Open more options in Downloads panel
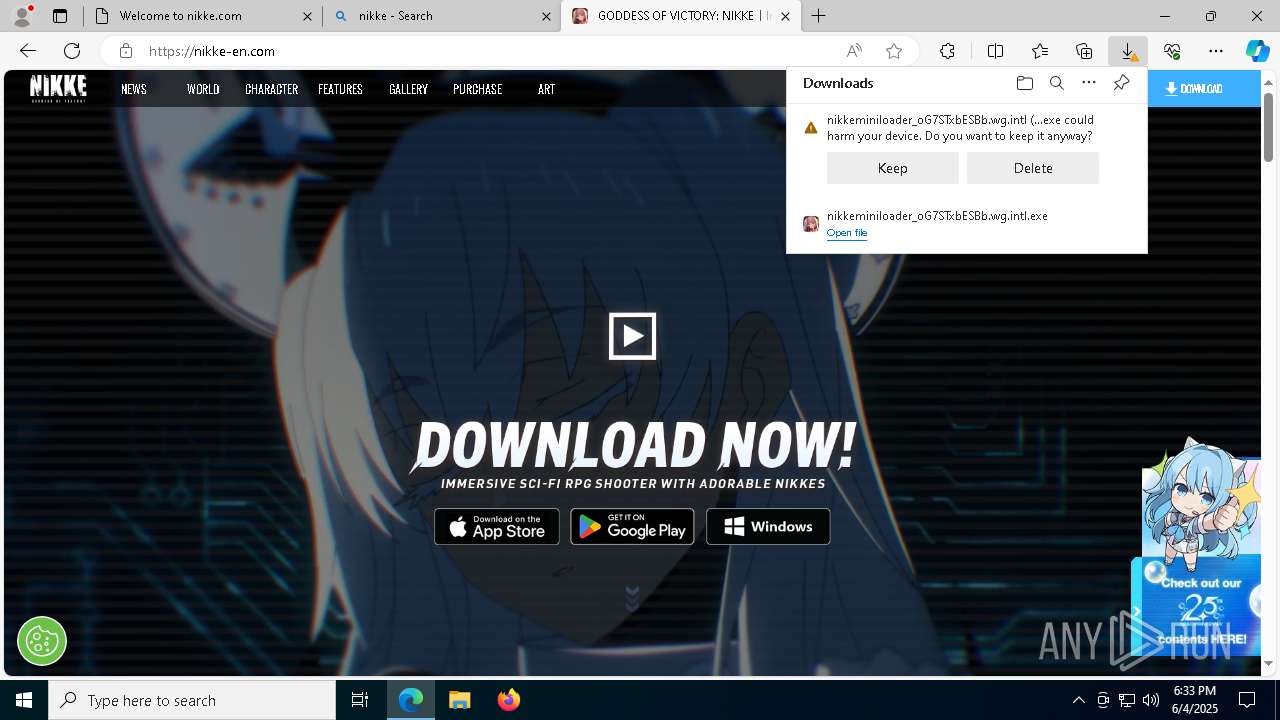 pos(1089,83)
